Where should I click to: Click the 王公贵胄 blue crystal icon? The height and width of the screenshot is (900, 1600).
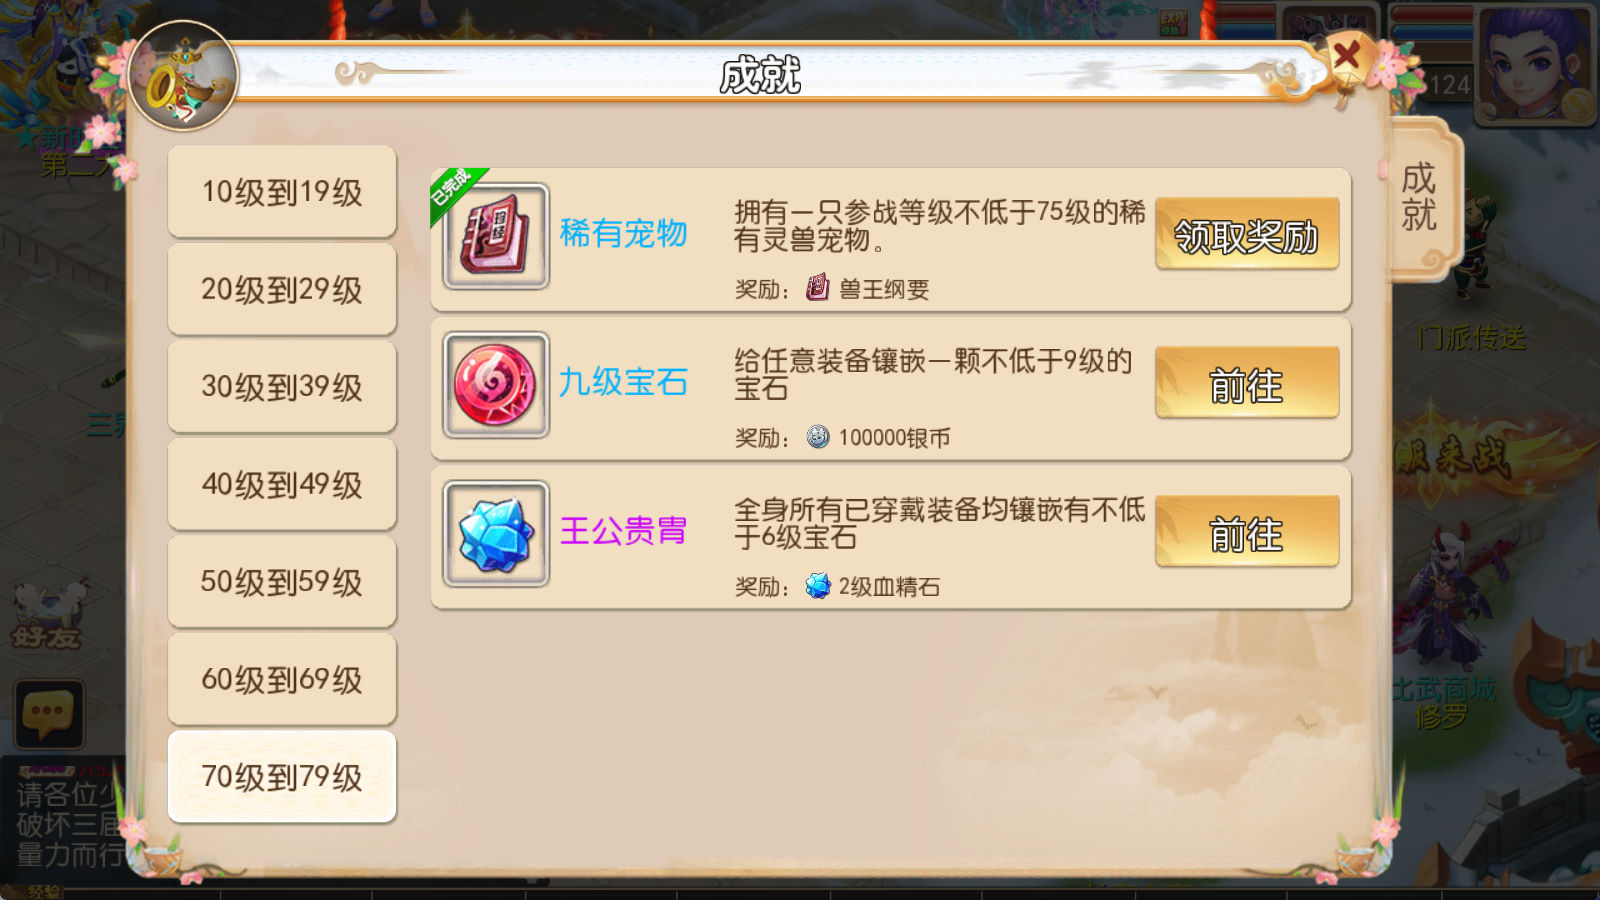(496, 534)
